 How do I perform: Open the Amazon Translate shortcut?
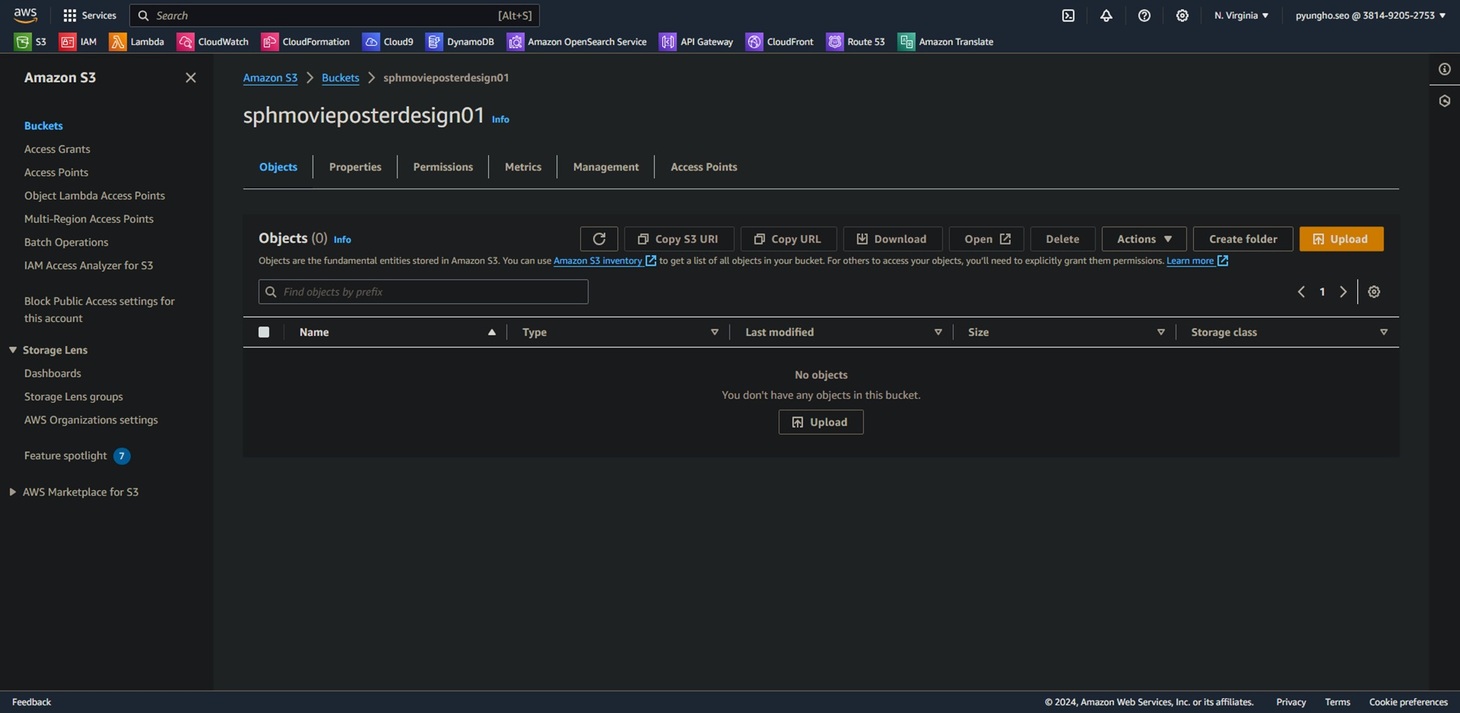[x=946, y=42]
